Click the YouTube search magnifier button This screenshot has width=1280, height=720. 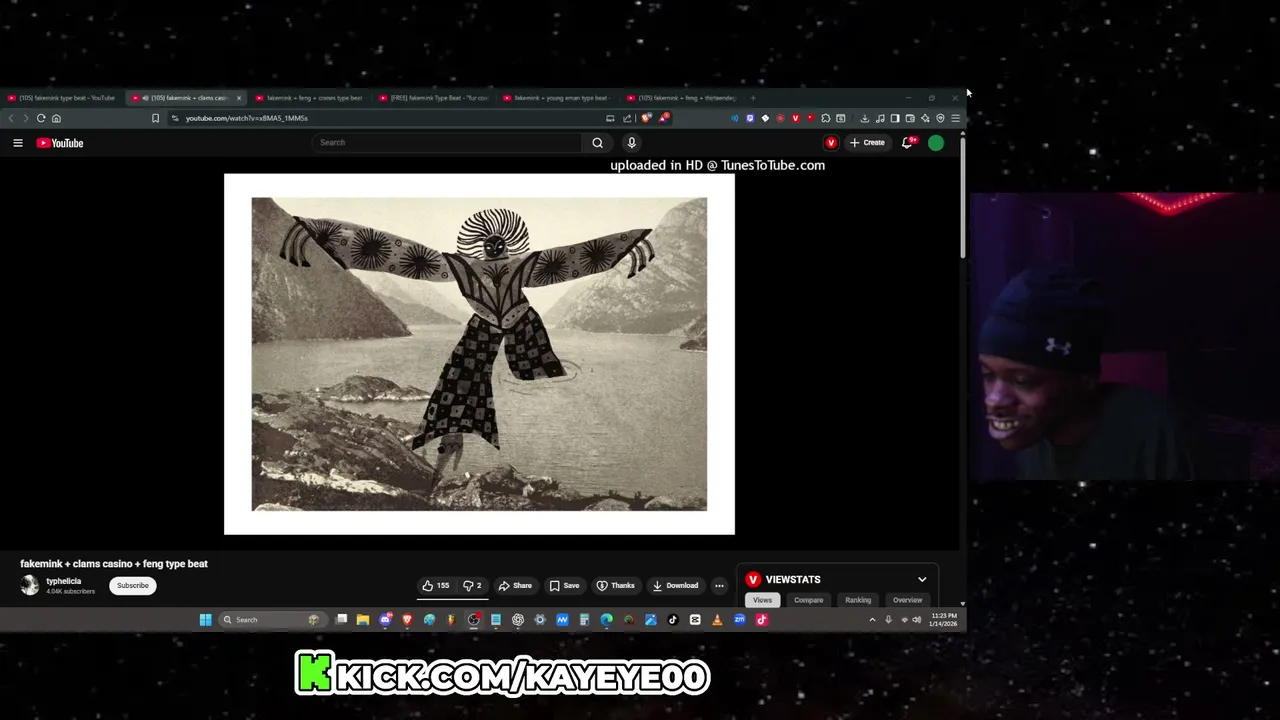pyautogui.click(x=597, y=143)
